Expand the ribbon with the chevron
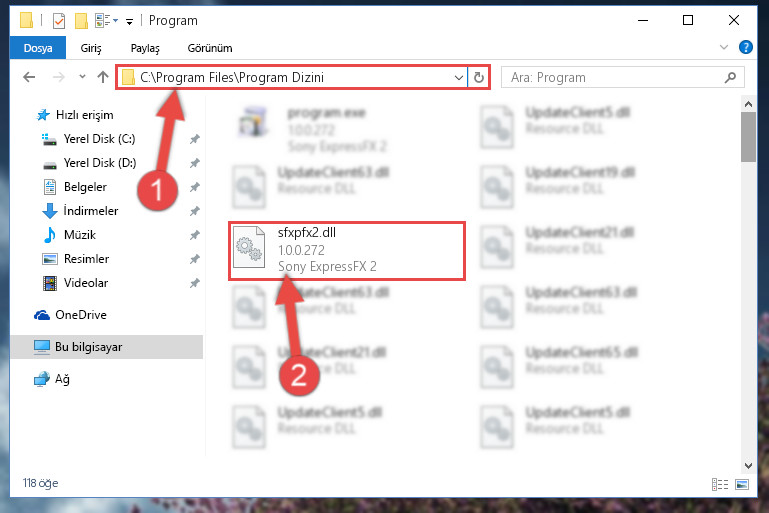This screenshot has width=769, height=513. point(723,48)
